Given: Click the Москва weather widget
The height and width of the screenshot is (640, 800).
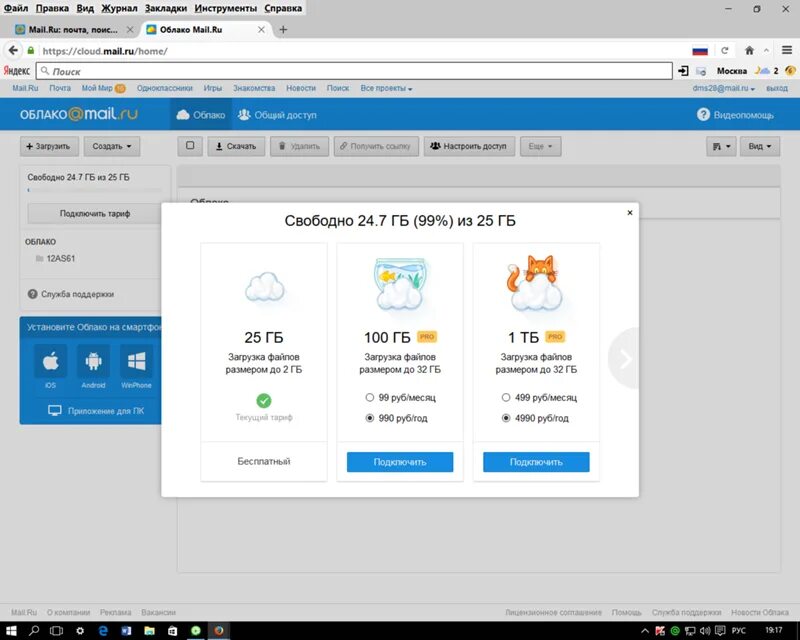Looking at the screenshot, I should click(747, 71).
